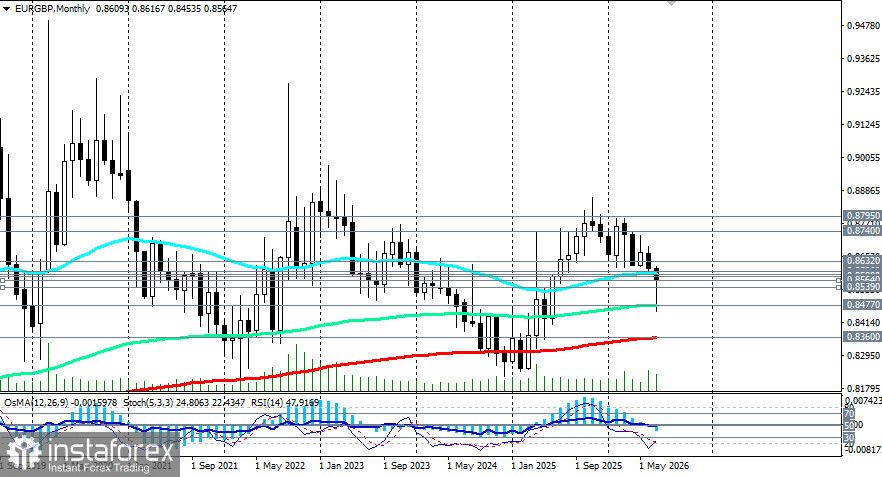882x477 pixels.
Task: Click the 1 May 2026 date marker
Action: (664, 466)
